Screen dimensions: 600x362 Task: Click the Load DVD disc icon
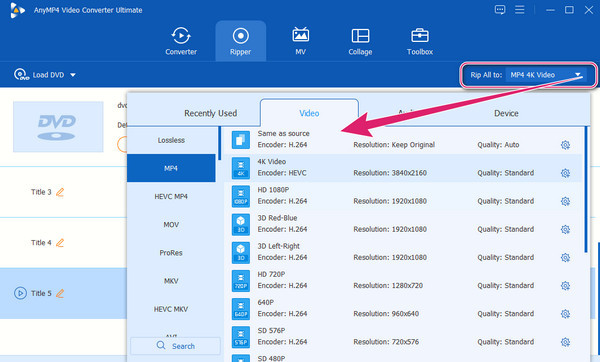point(21,74)
